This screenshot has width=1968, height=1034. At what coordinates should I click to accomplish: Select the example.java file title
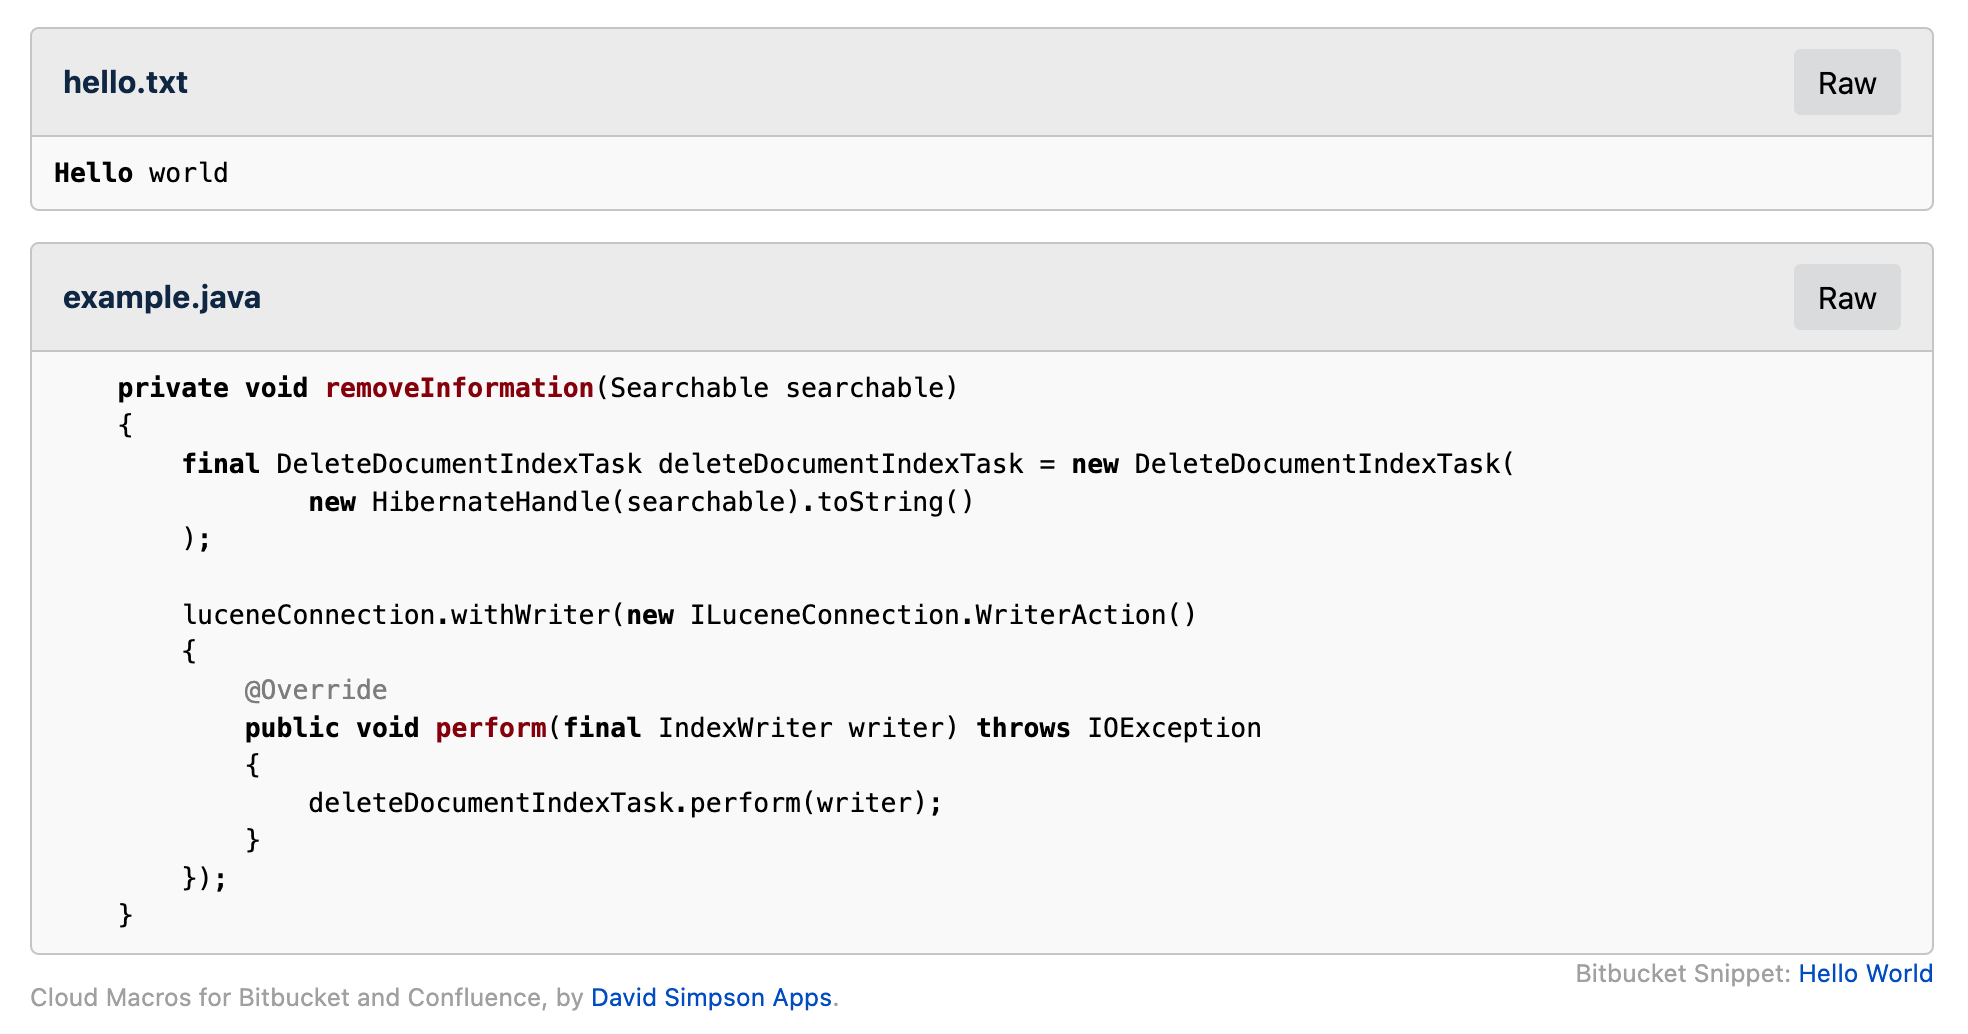tap(161, 297)
